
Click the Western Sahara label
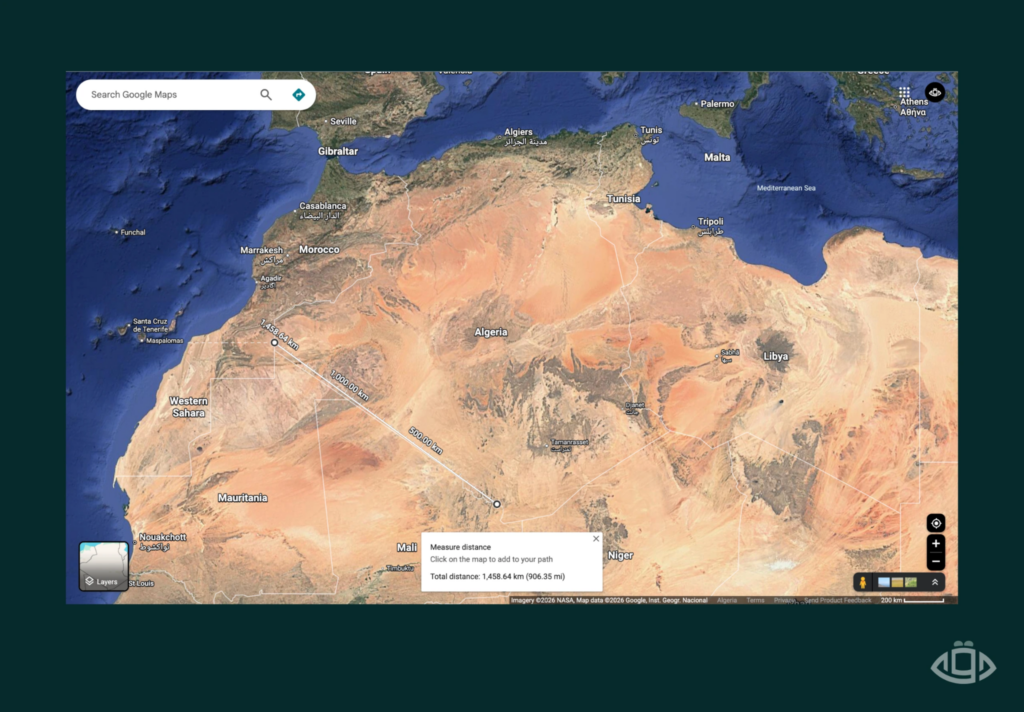pyautogui.click(x=189, y=407)
